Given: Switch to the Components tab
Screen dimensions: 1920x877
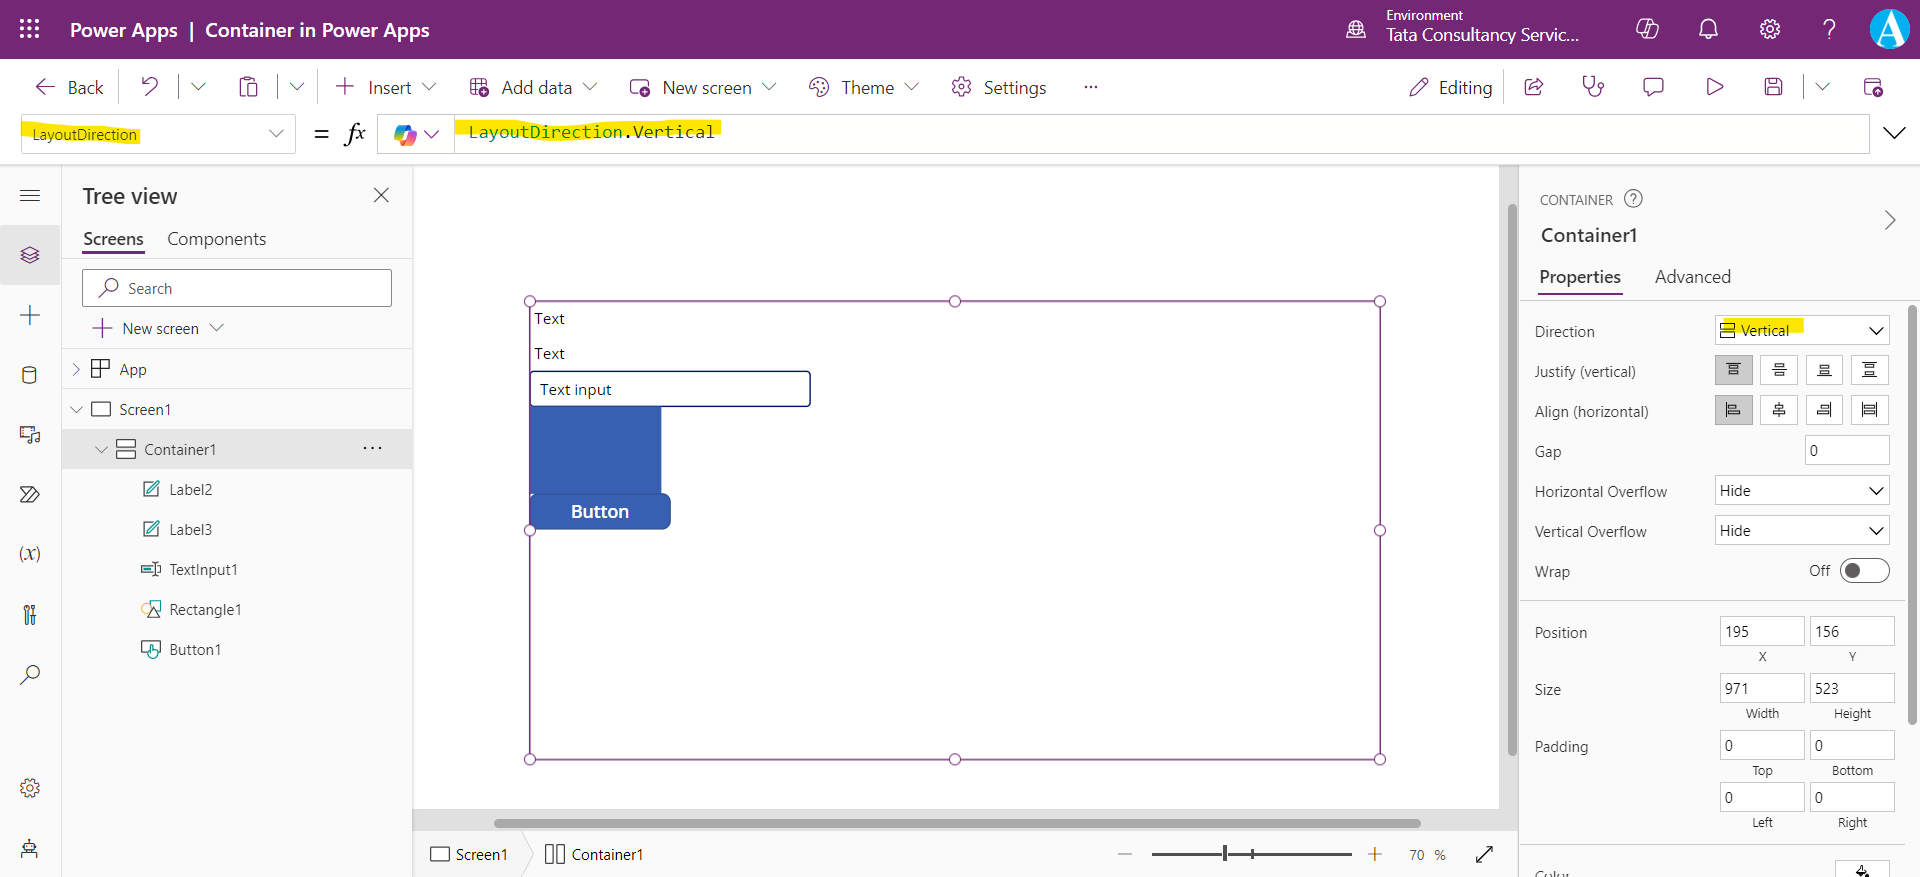Looking at the screenshot, I should click(x=216, y=239).
